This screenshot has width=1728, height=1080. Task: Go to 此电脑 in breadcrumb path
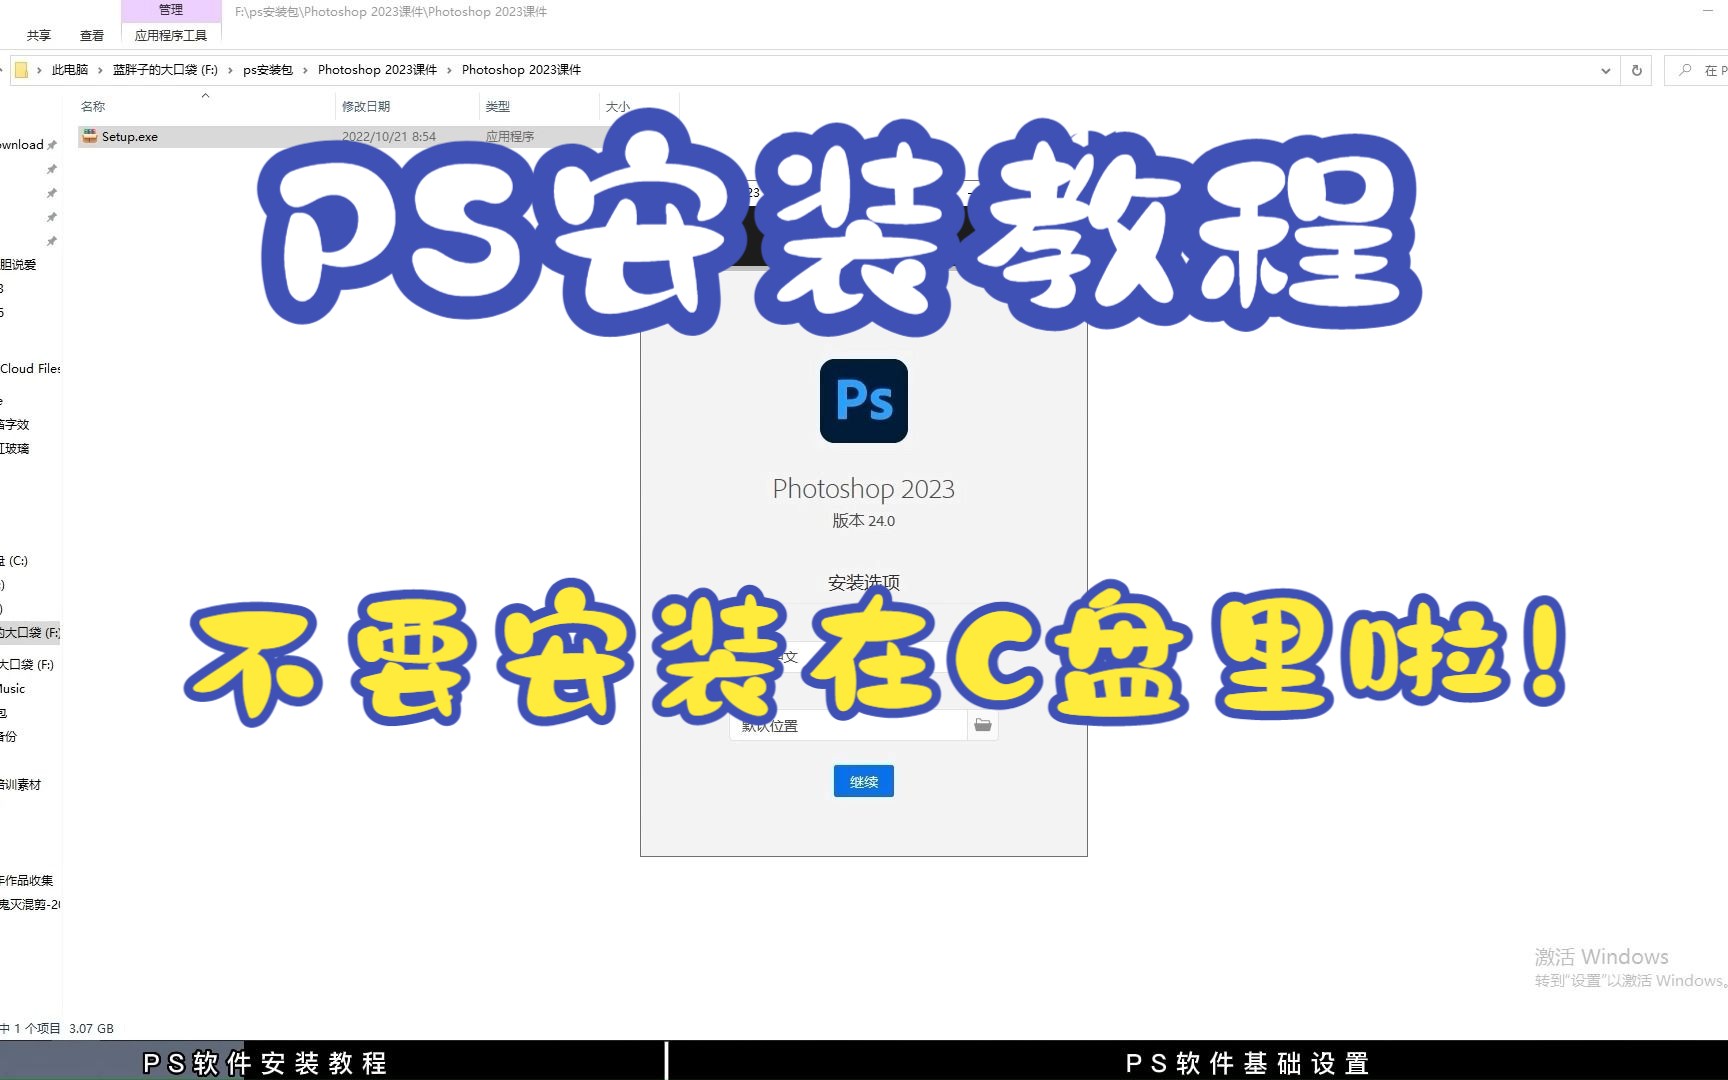point(70,70)
